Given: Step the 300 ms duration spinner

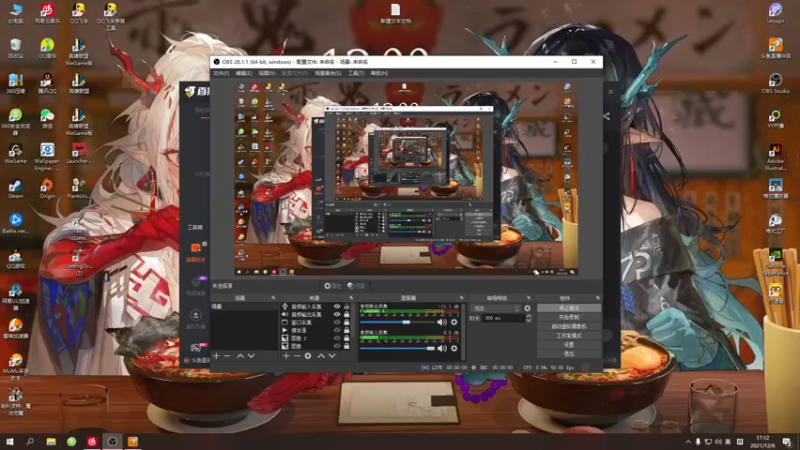Looking at the screenshot, I should coord(528,318).
